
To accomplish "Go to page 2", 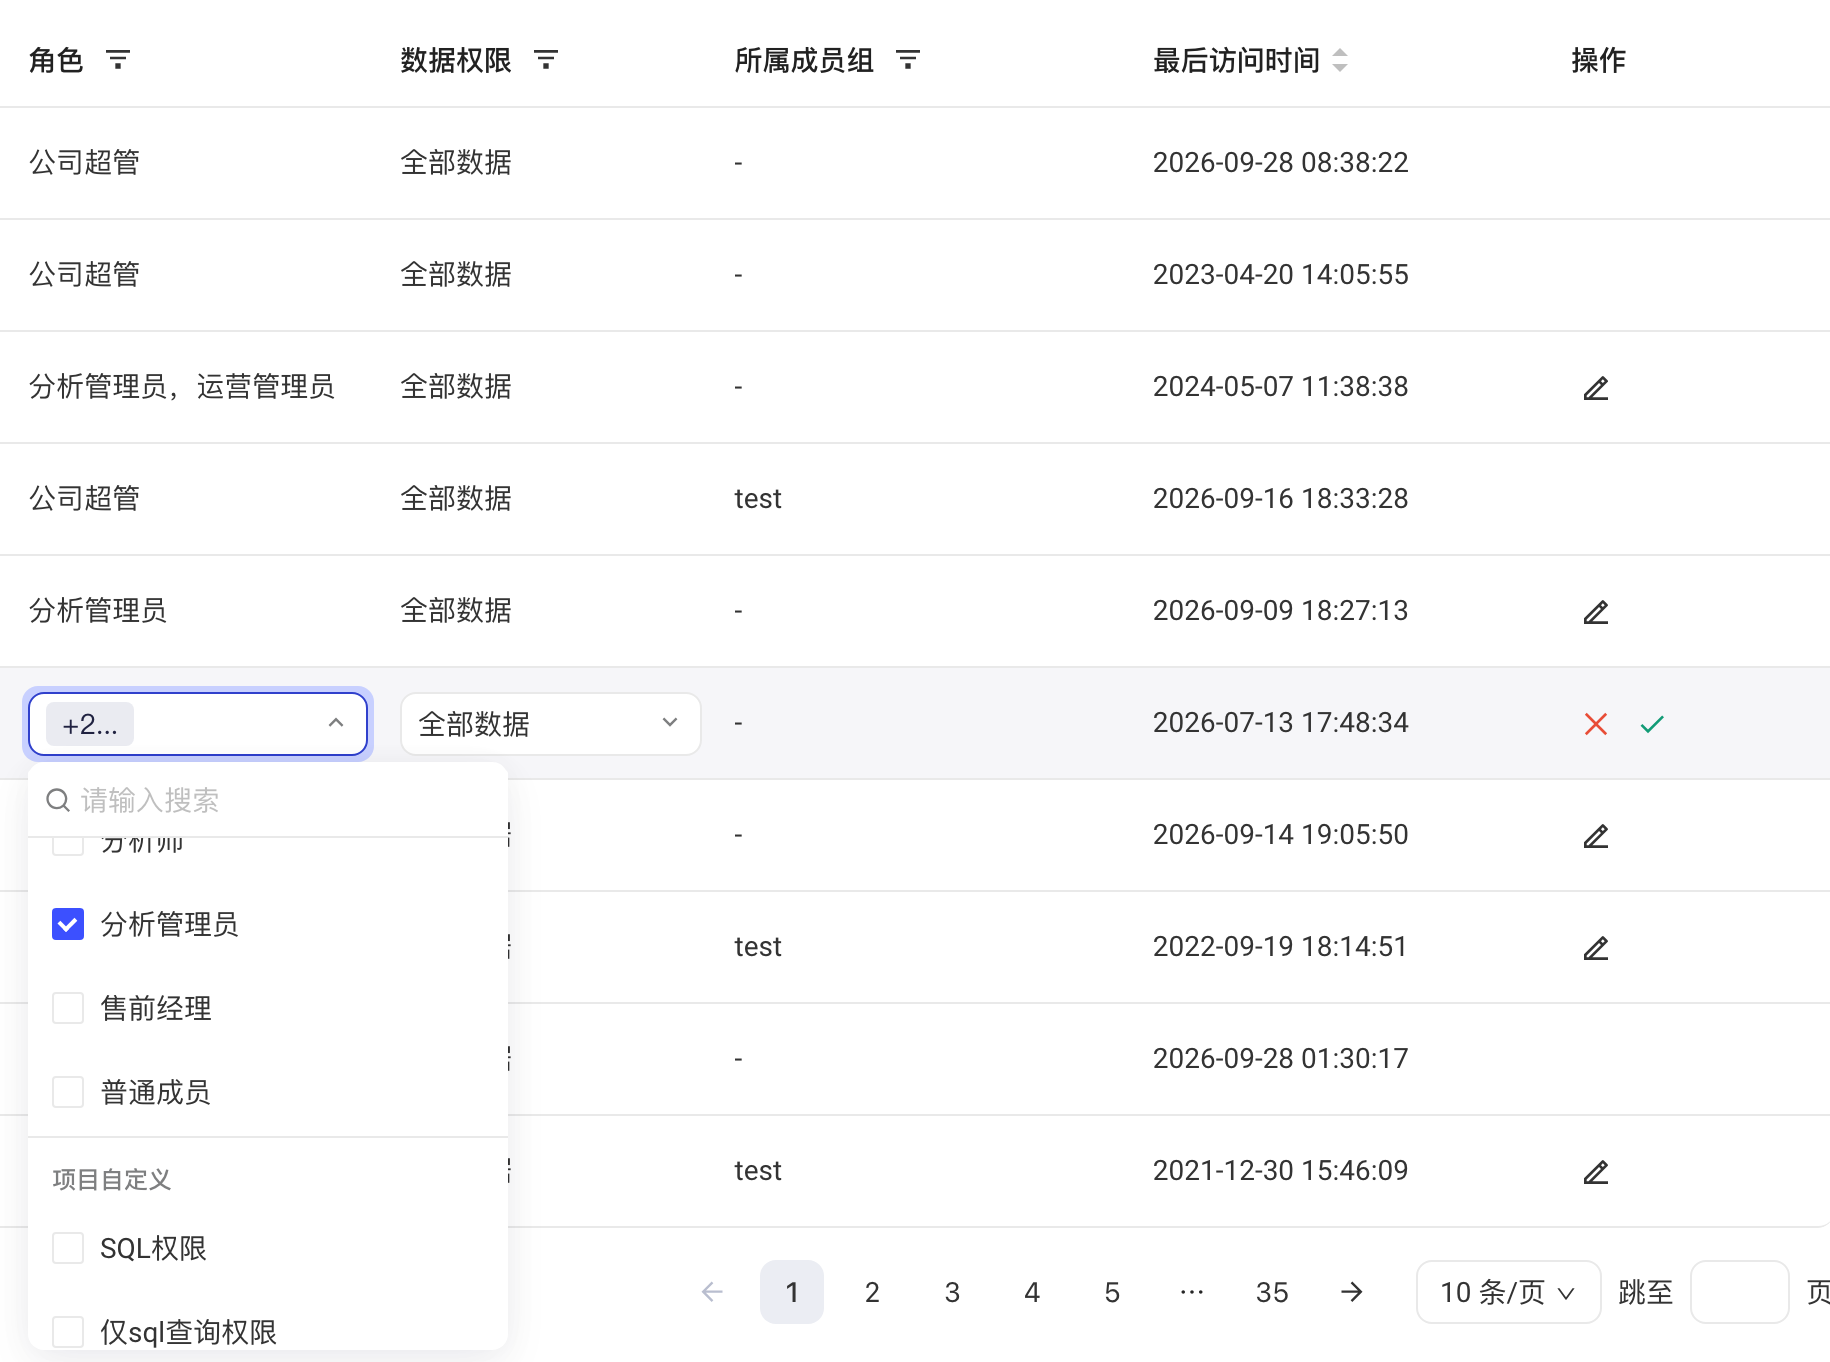I will click(x=872, y=1292).
